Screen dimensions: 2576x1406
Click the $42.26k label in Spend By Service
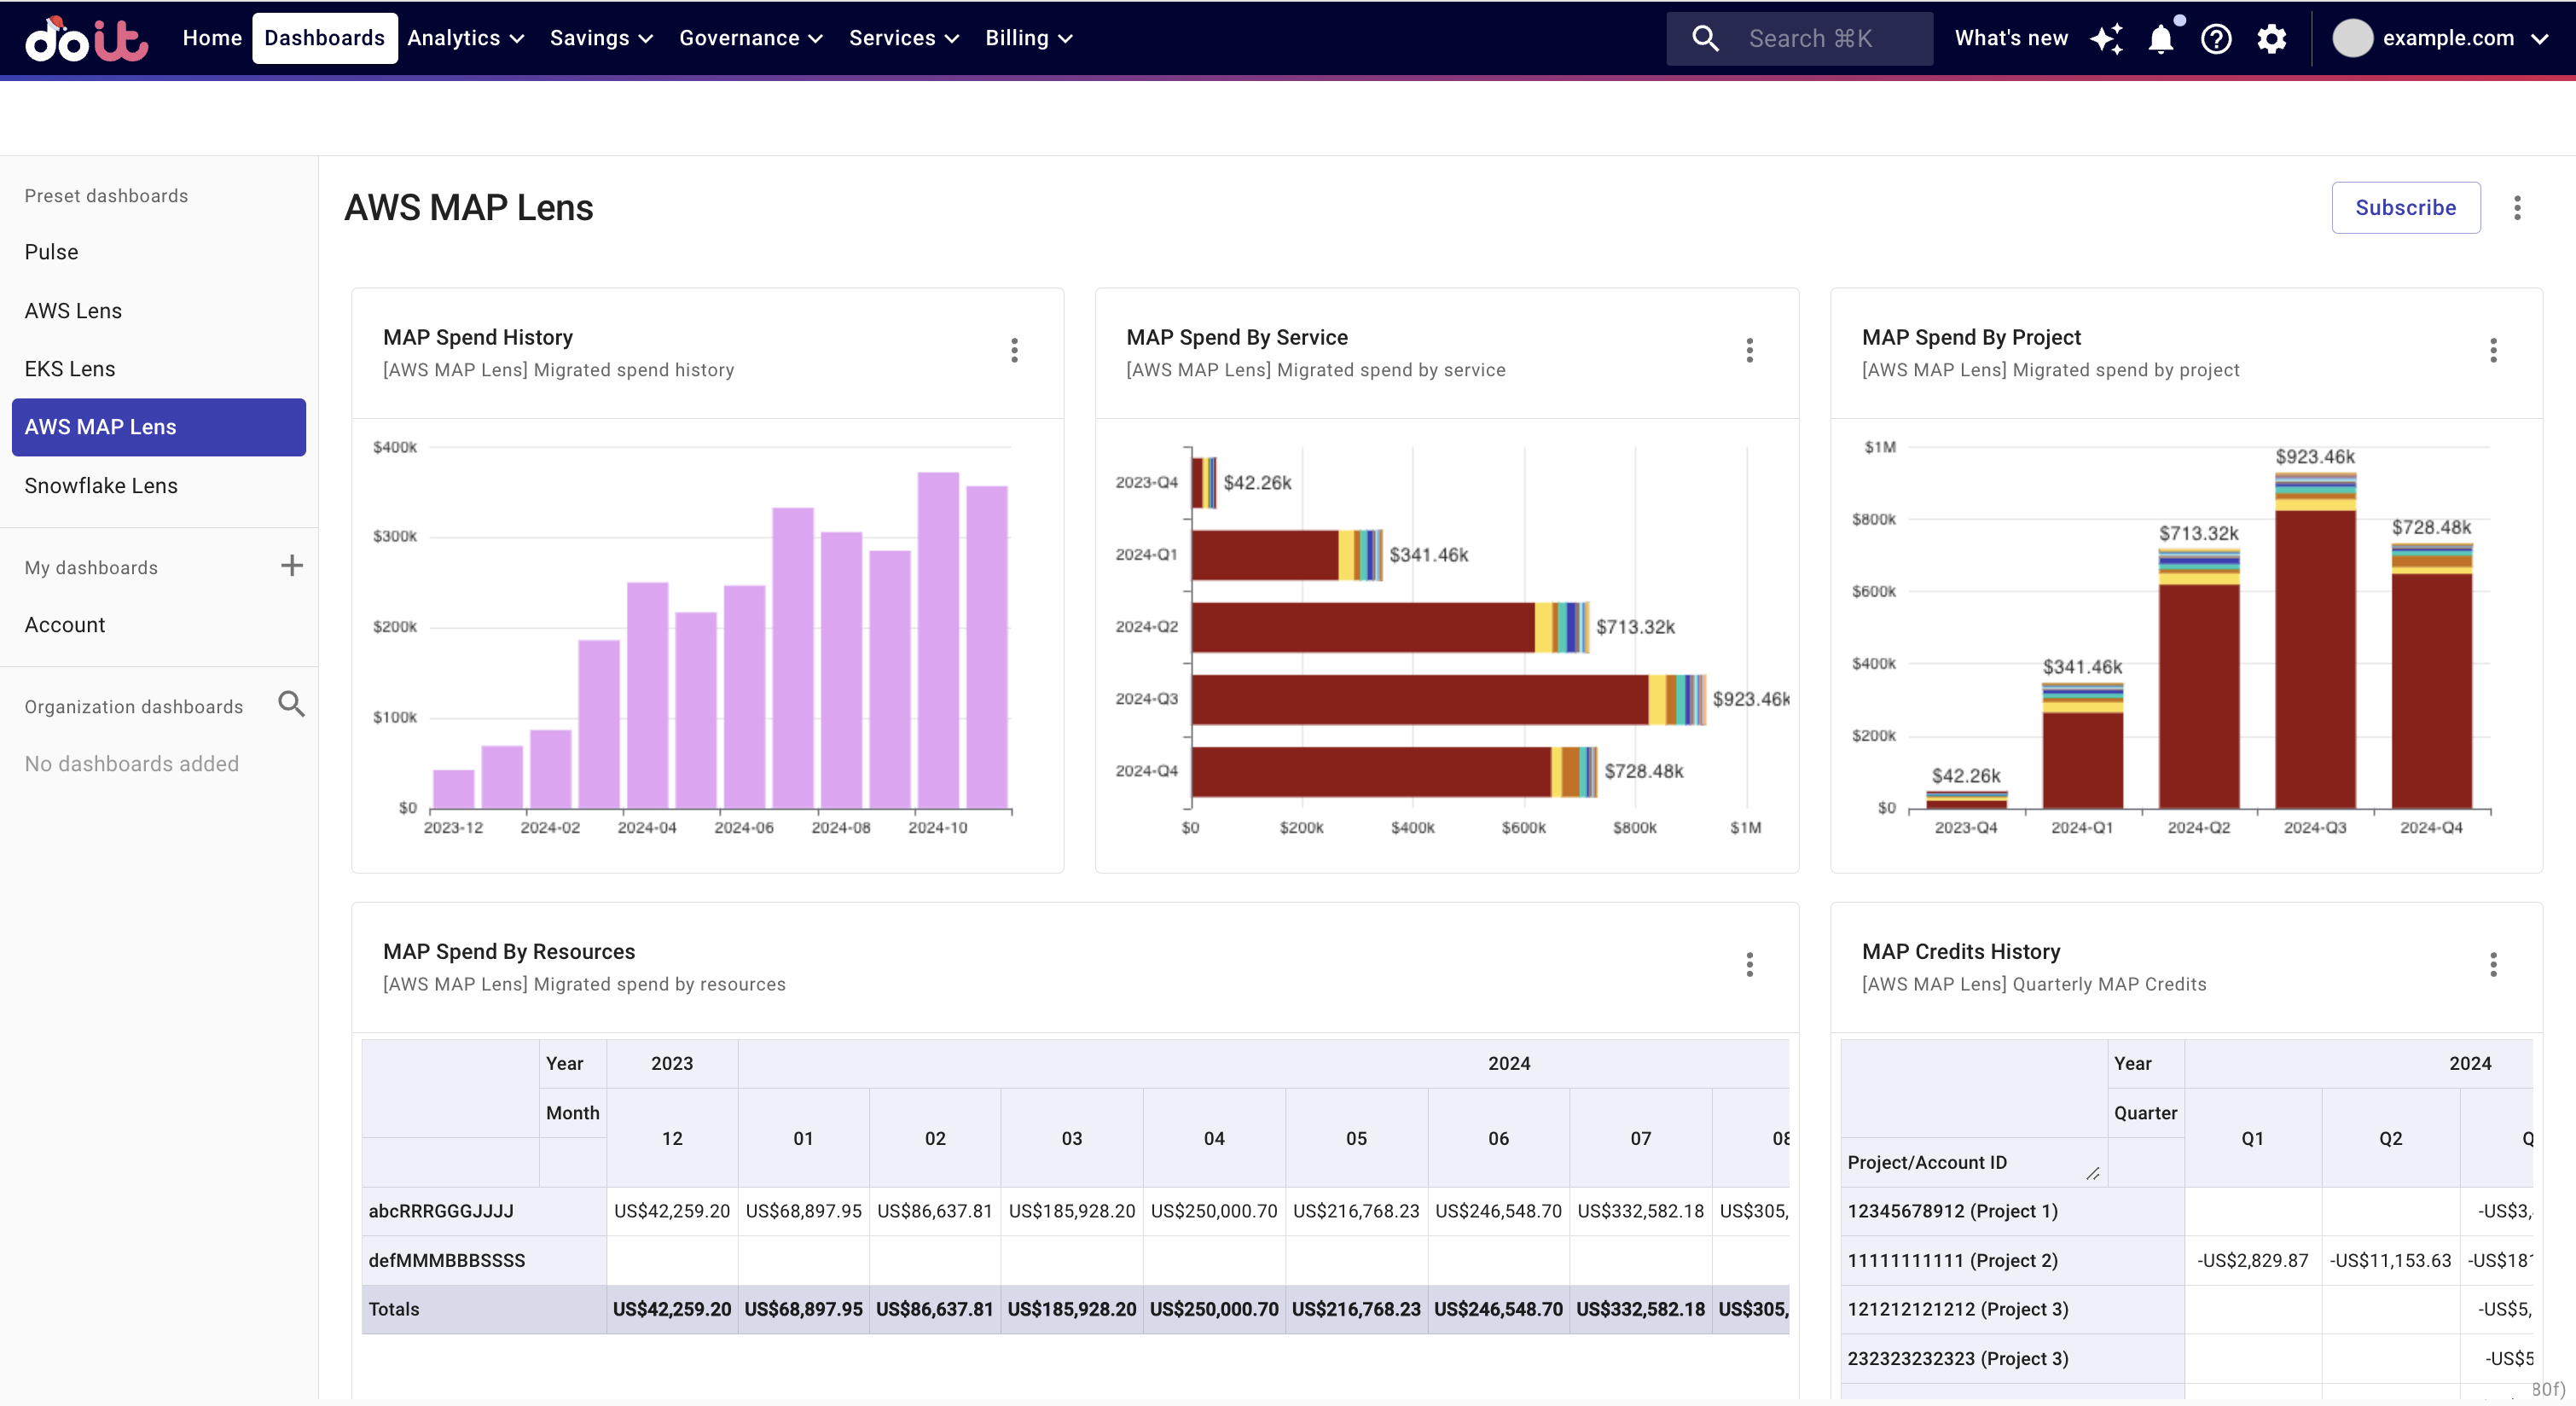[x=1257, y=482]
